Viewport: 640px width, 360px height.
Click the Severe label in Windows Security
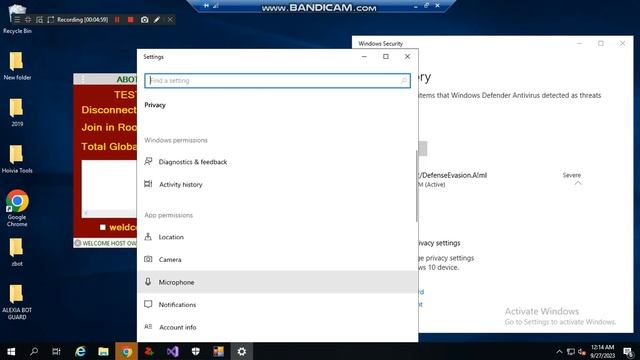tap(571, 175)
